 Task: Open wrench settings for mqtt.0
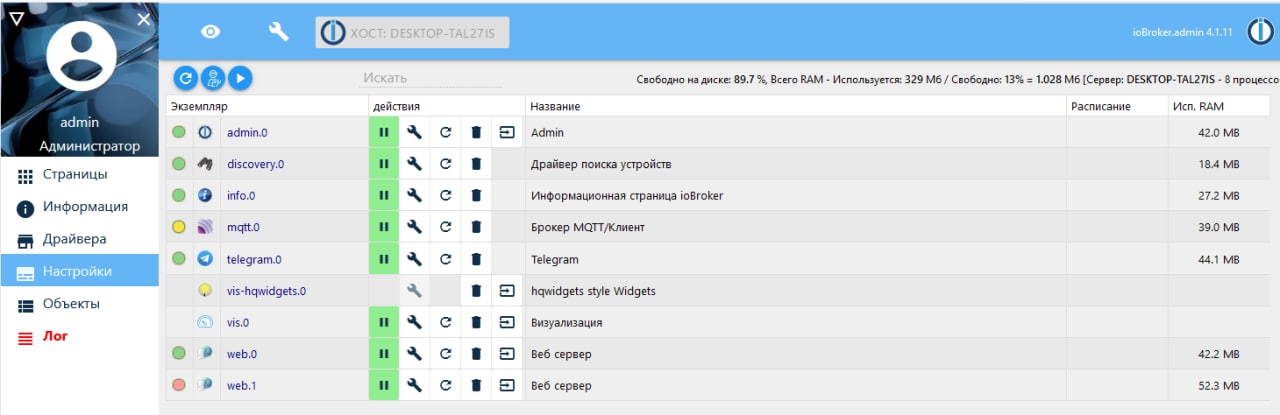[414, 227]
